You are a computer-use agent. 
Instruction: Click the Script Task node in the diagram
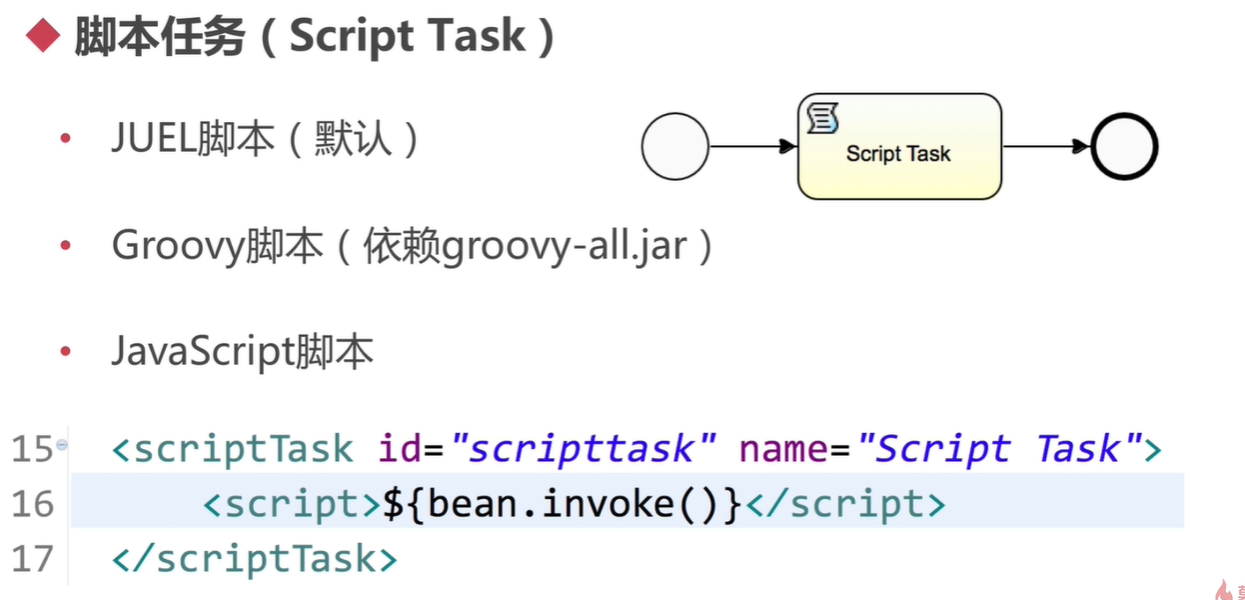click(x=899, y=146)
